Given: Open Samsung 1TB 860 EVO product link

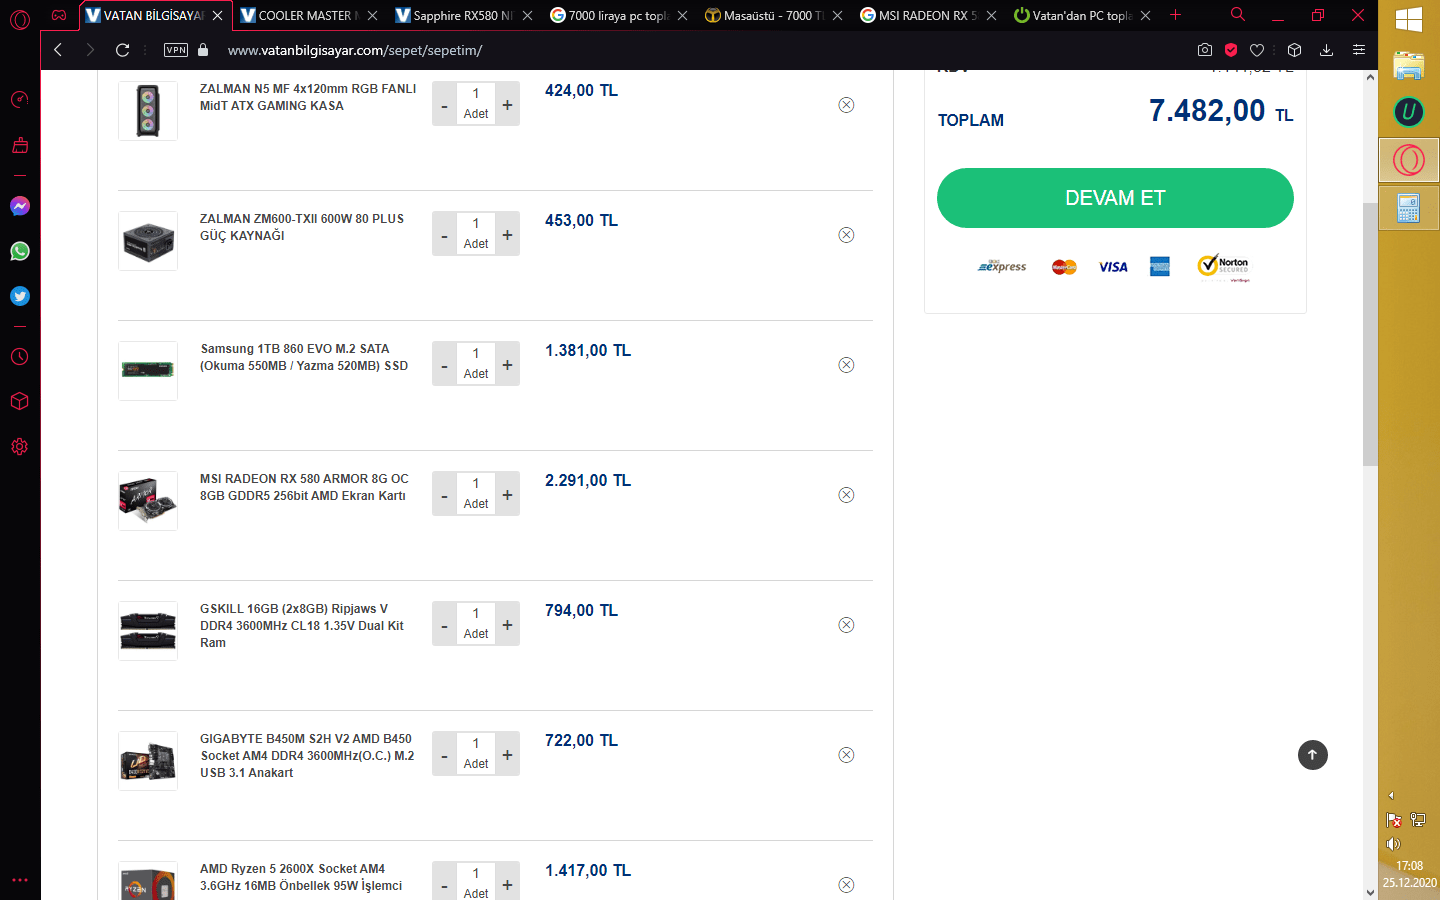Looking at the screenshot, I should coord(304,357).
